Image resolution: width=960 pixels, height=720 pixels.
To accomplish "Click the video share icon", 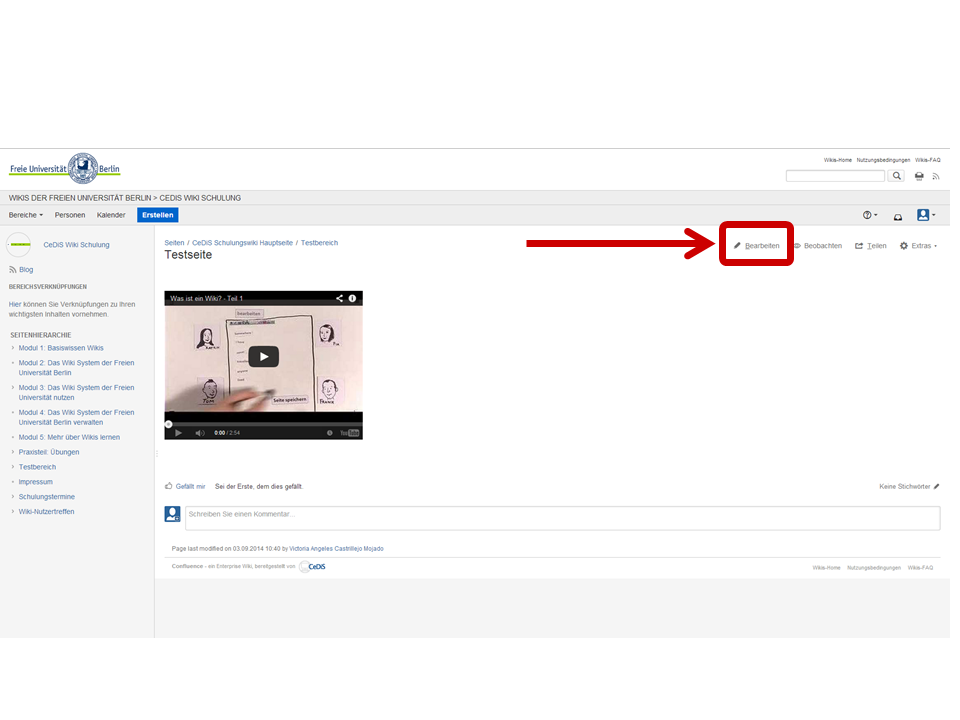I will 339,298.
